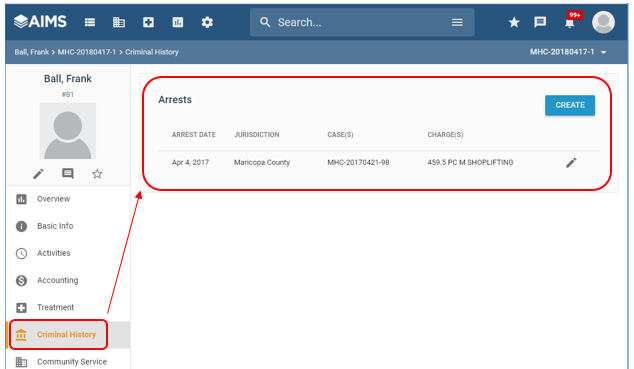Open favorites star in top bar

pos(514,22)
